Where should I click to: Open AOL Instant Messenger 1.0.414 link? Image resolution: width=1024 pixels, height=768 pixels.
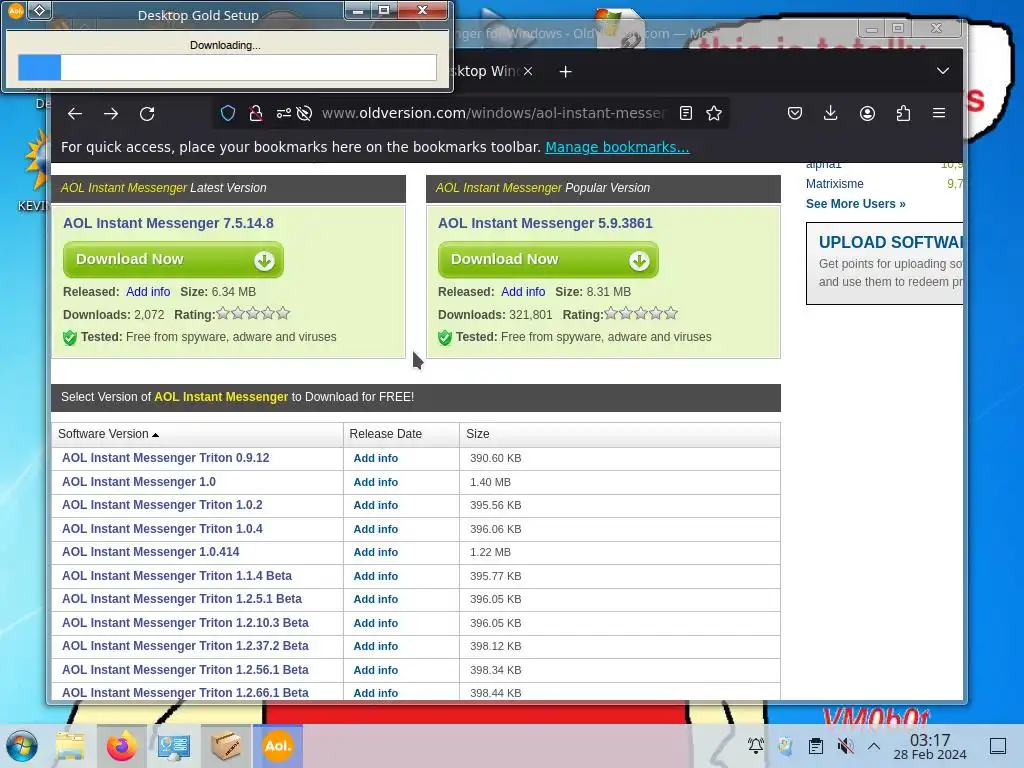151,552
